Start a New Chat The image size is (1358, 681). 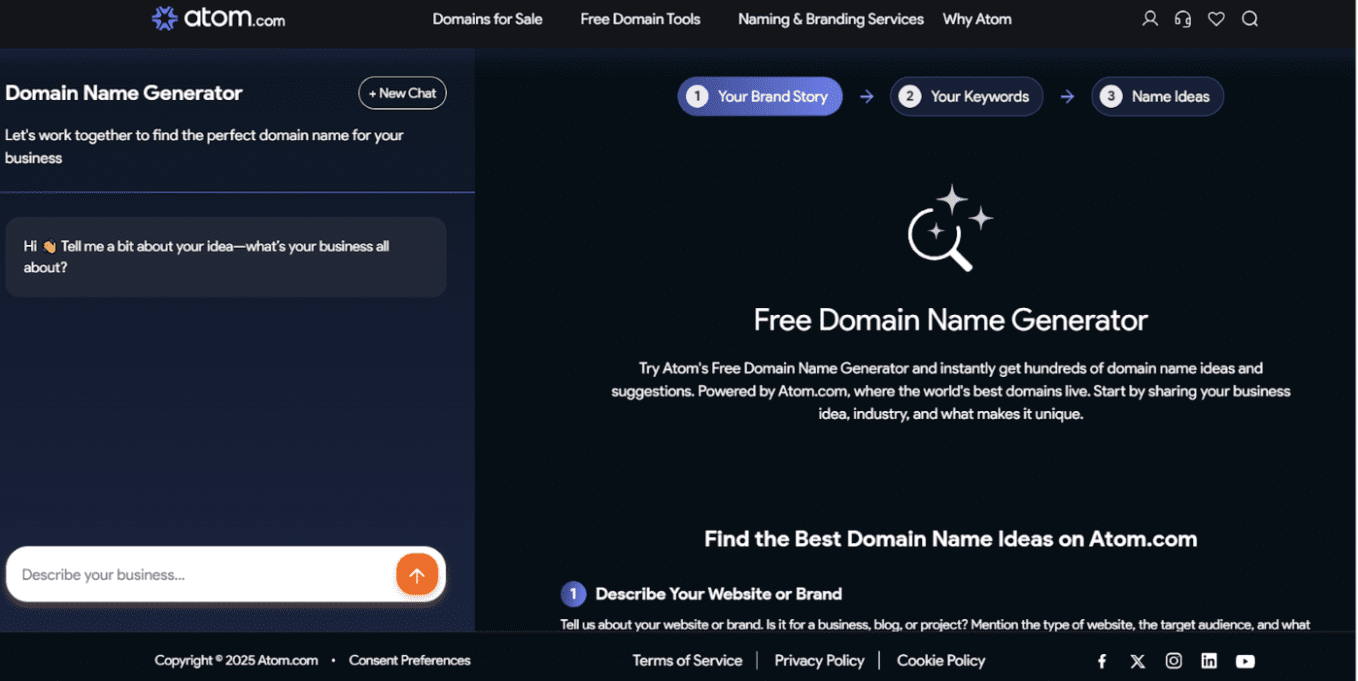[402, 93]
